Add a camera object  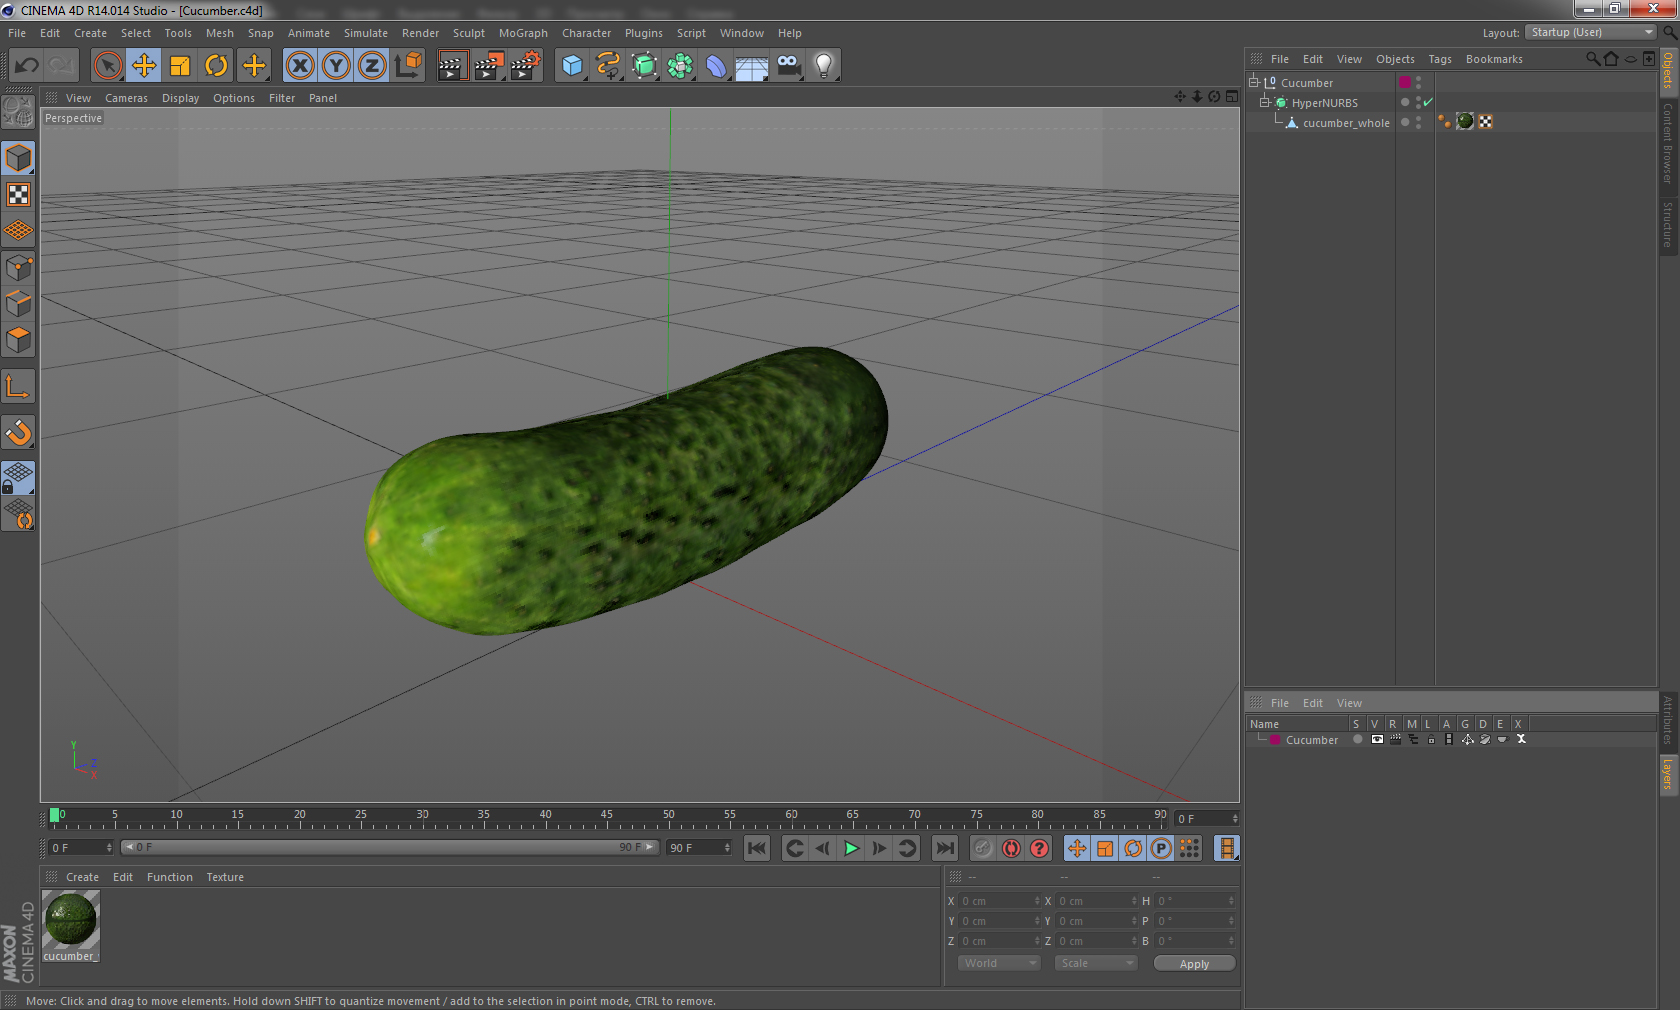pyautogui.click(x=789, y=66)
